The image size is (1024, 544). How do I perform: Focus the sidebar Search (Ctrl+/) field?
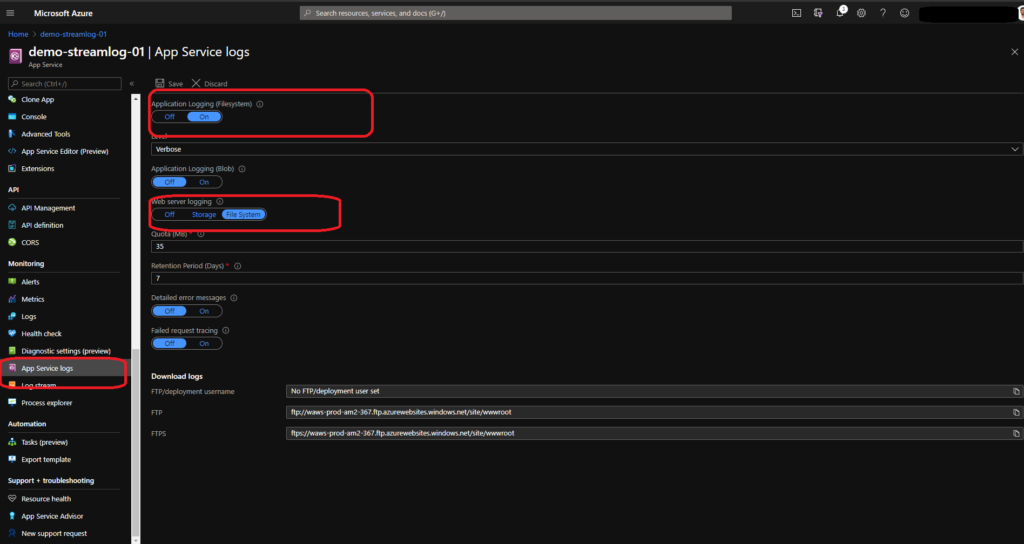point(65,84)
